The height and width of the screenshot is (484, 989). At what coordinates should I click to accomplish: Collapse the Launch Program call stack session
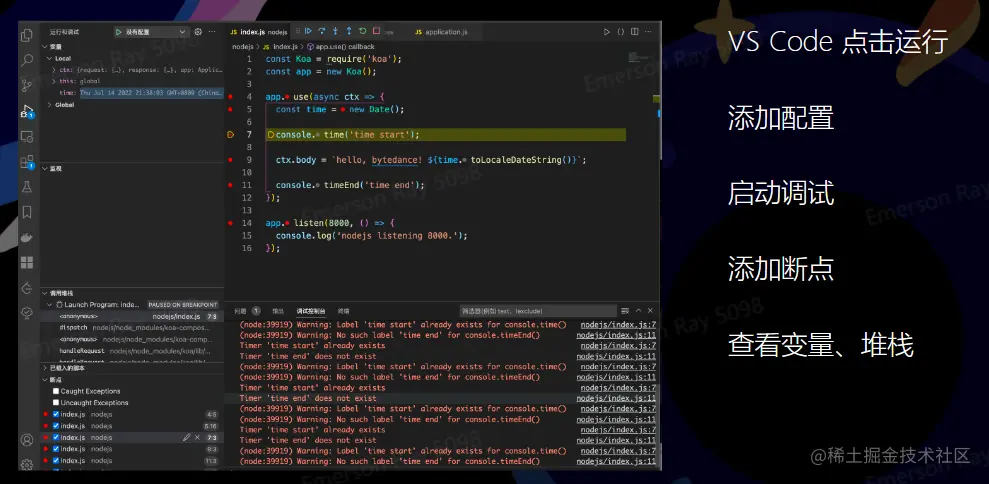49,305
